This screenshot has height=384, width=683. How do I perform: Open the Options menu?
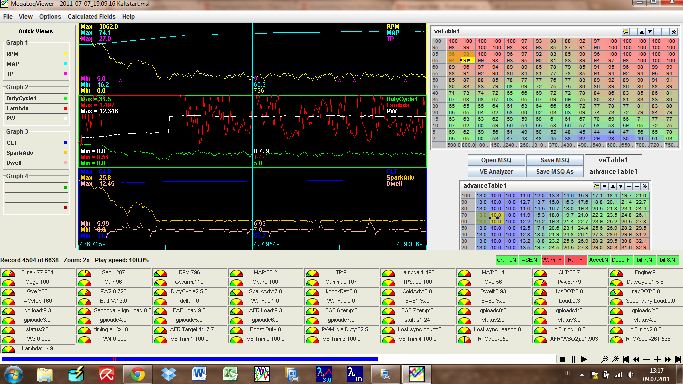(50, 17)
